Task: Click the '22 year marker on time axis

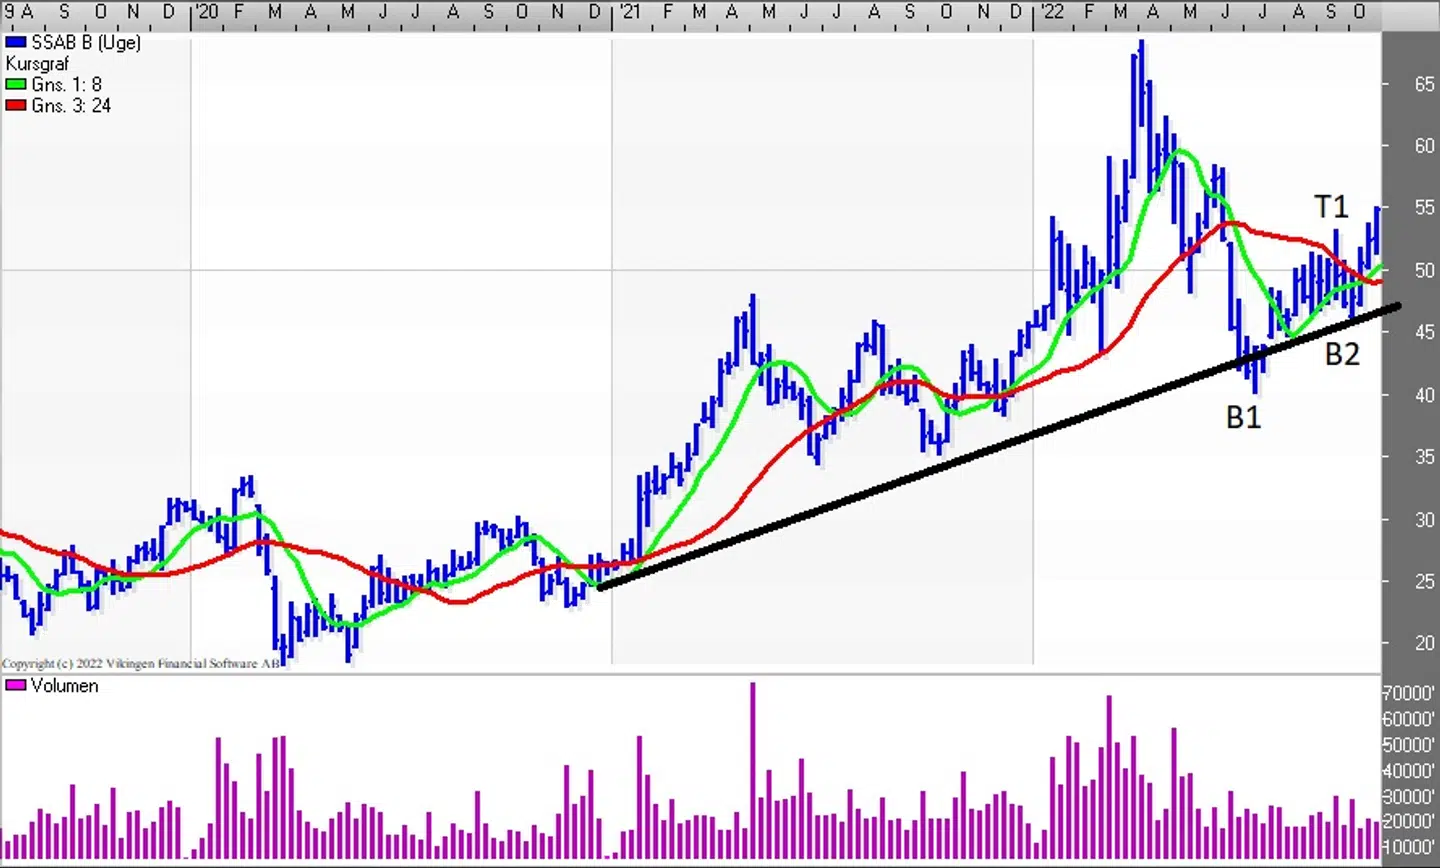Action: click(x=1051, y=12)
